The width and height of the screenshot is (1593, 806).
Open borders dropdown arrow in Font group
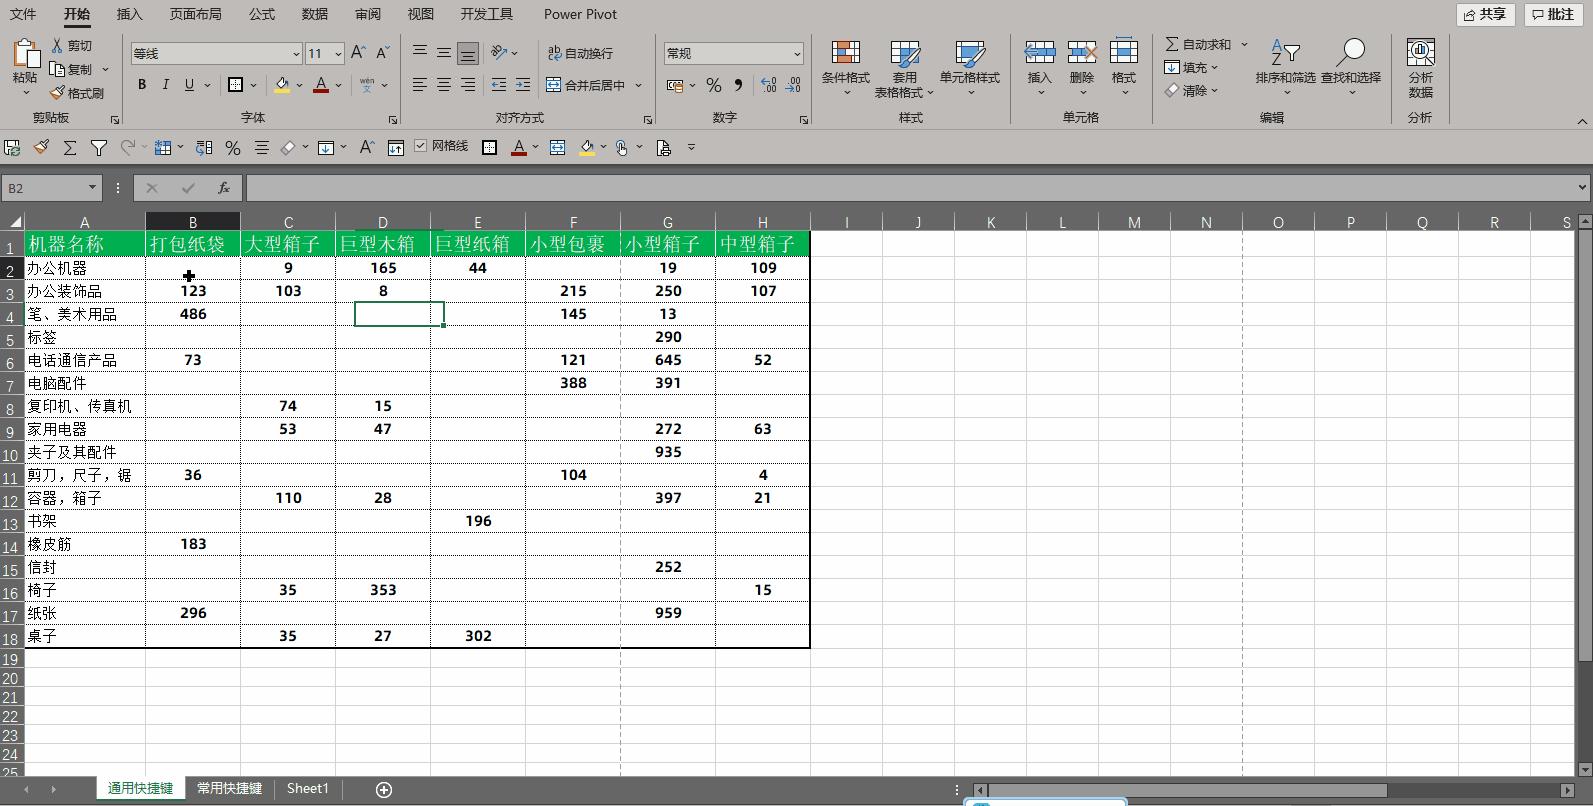(x=254, y=85)
